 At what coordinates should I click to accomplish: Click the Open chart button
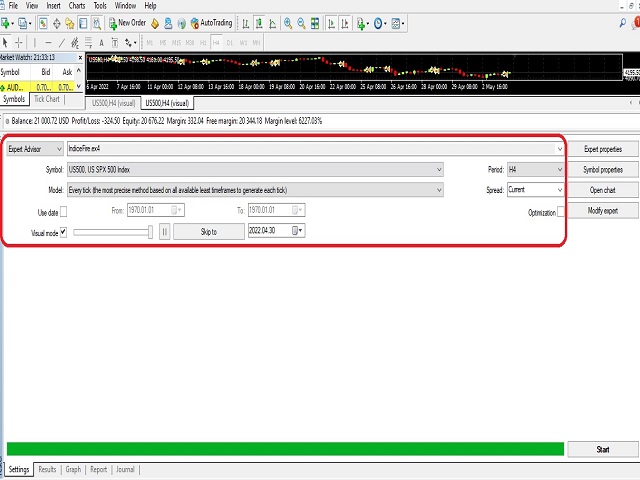point(602,190)
